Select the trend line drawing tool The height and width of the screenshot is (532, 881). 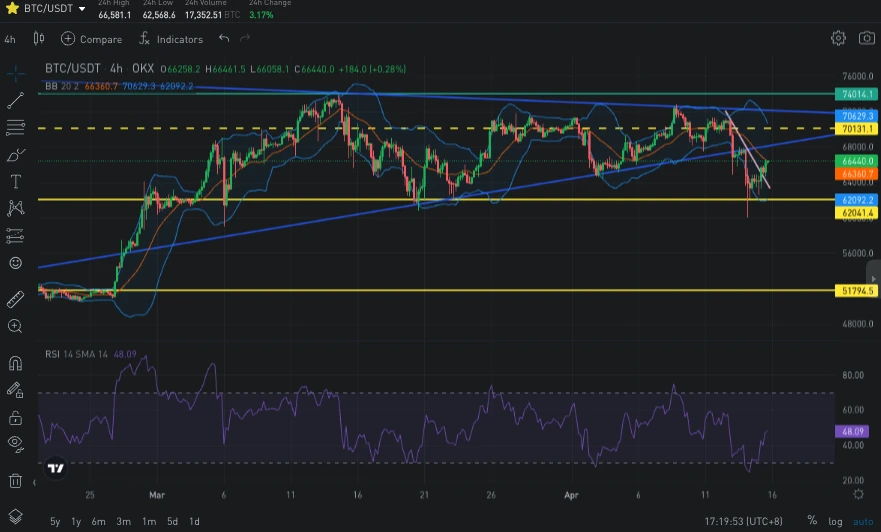point(15,100)
